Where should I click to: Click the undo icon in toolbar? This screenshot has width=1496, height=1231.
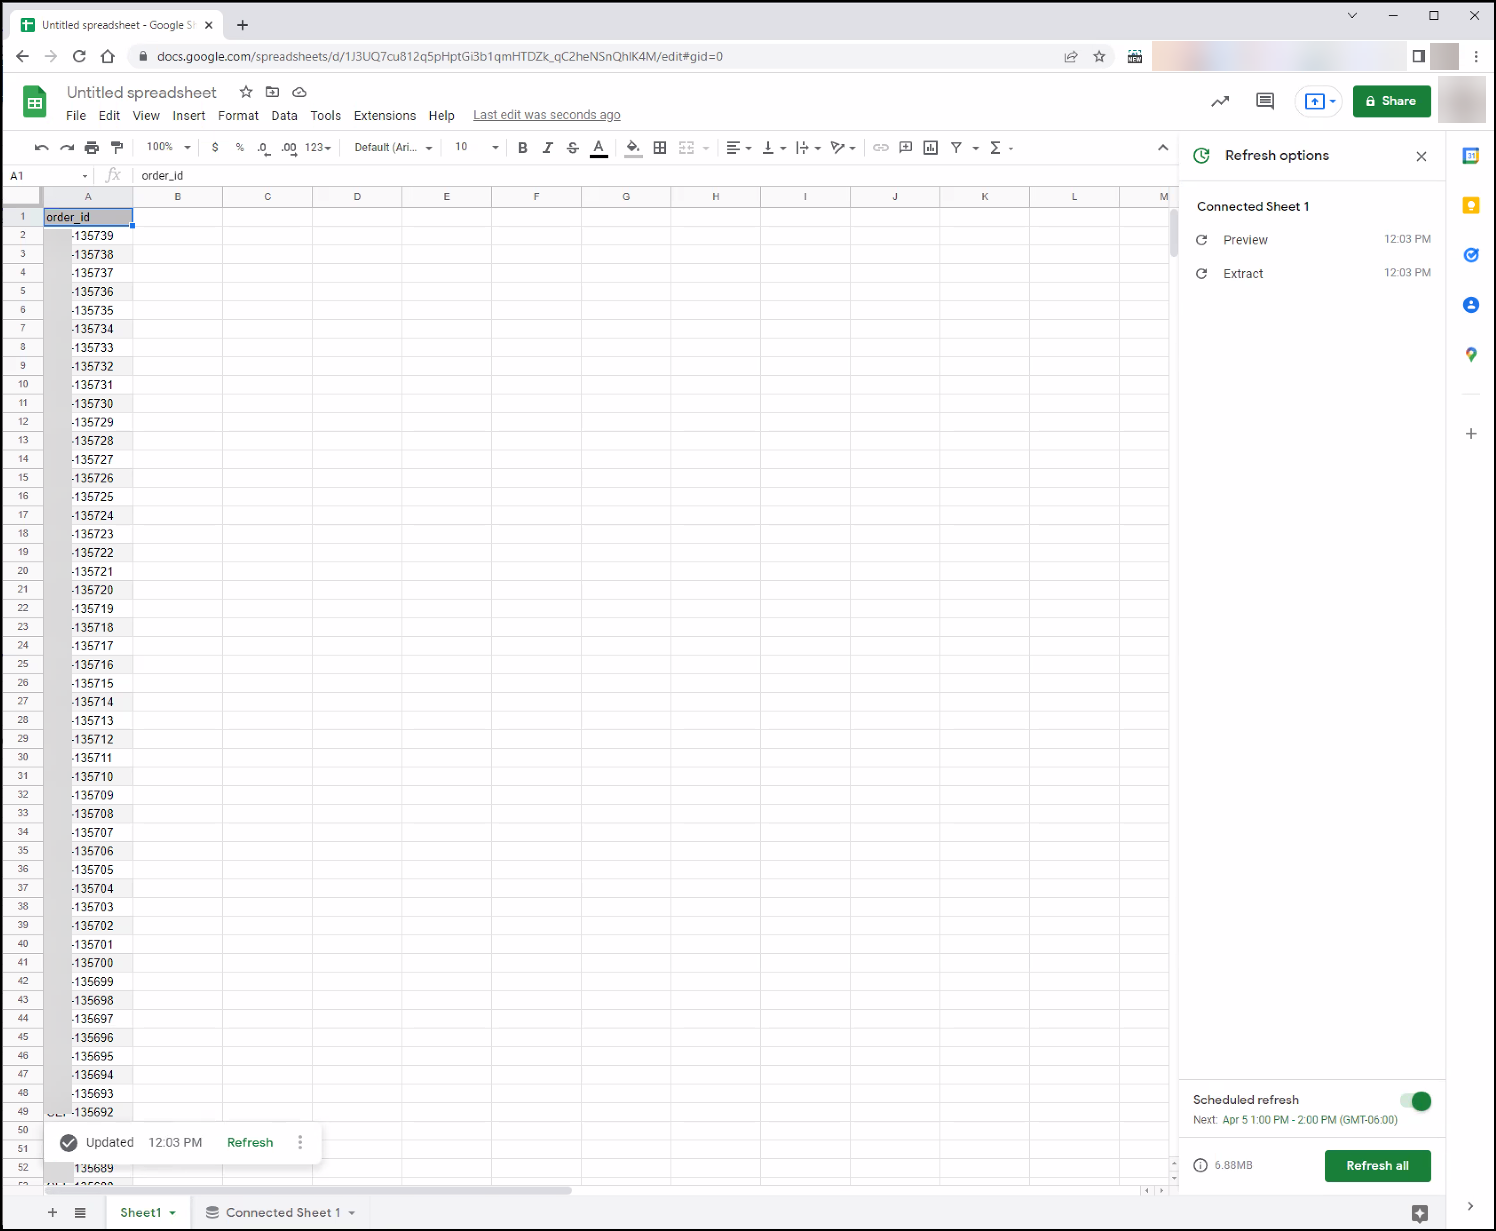coord(41,148)
